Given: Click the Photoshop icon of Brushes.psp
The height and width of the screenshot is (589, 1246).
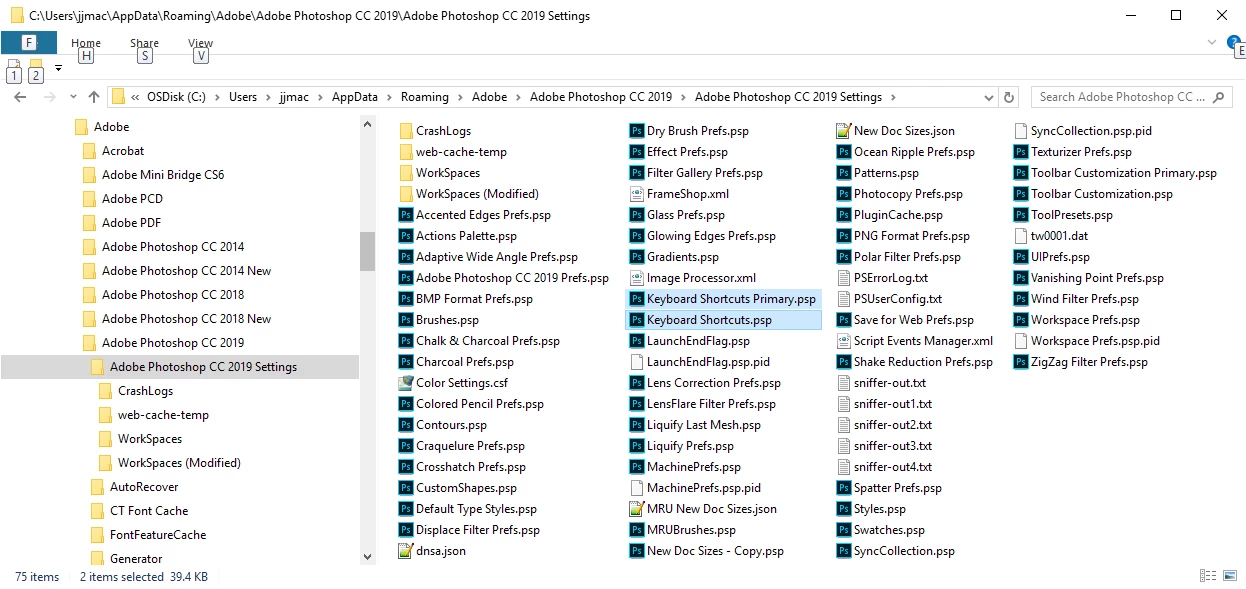Looking at the screenshot, I should coord(406,320).
